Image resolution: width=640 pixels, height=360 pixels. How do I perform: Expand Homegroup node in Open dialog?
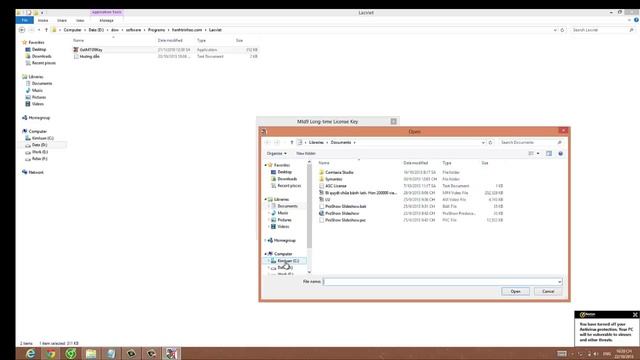(265, 240)
